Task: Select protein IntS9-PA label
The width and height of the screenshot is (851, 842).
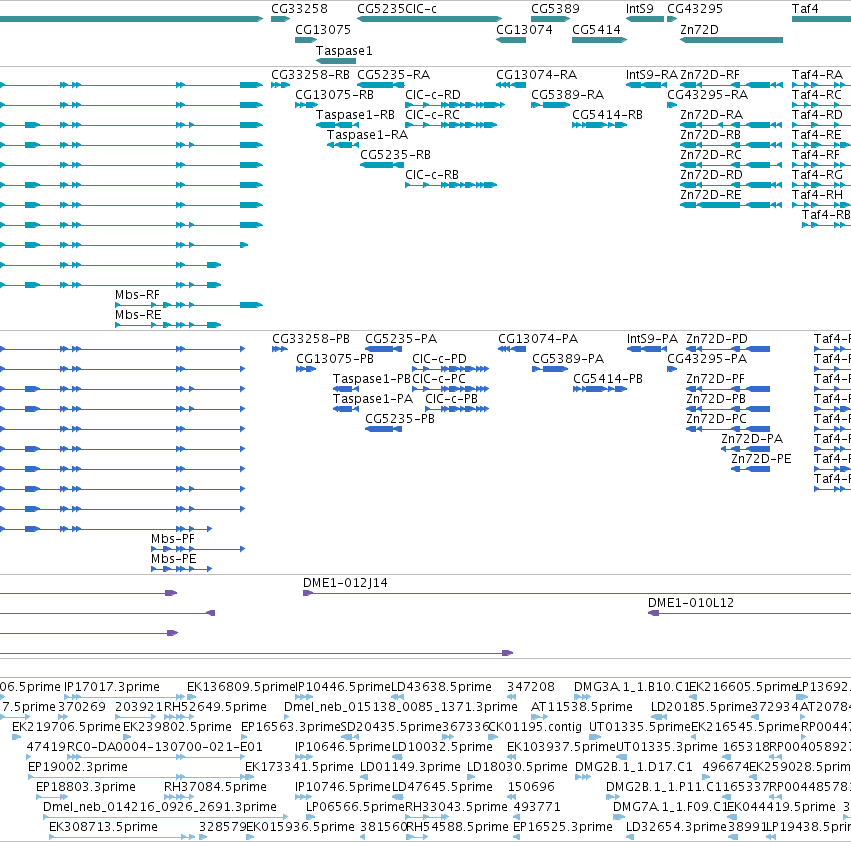Action: coord(652,339)
